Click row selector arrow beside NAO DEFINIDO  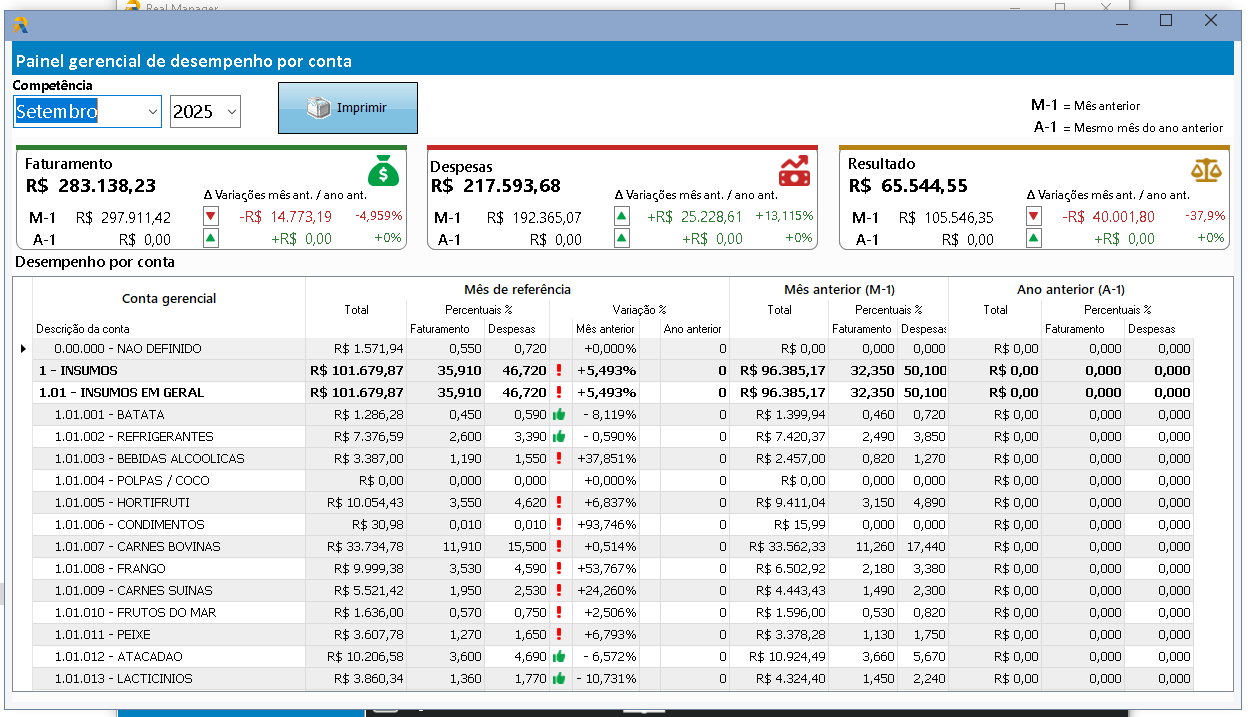coord(23,349)
